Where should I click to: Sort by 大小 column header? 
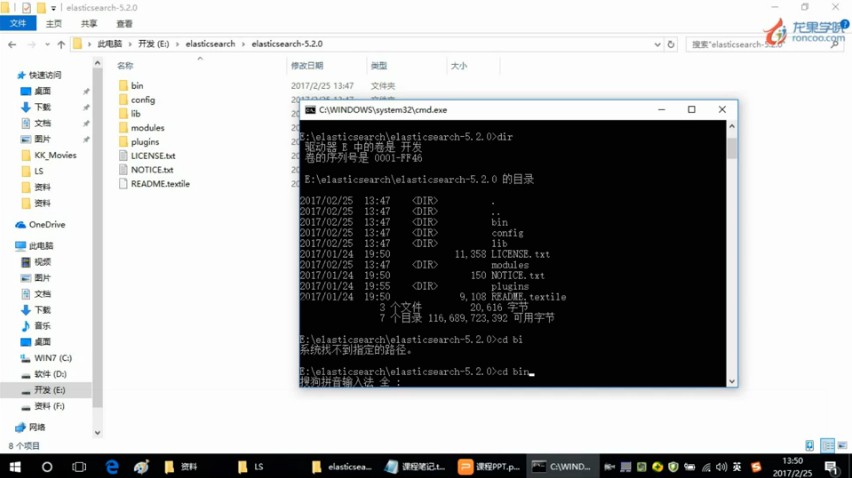(459, 66)
